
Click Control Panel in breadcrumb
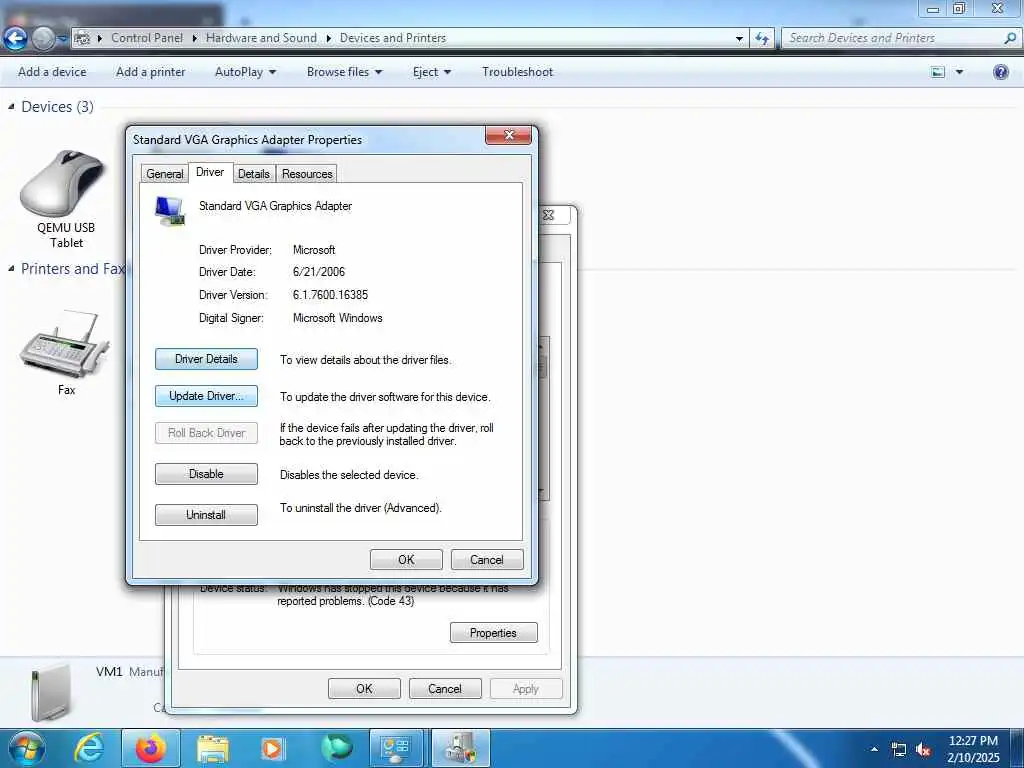click(147, 38)
